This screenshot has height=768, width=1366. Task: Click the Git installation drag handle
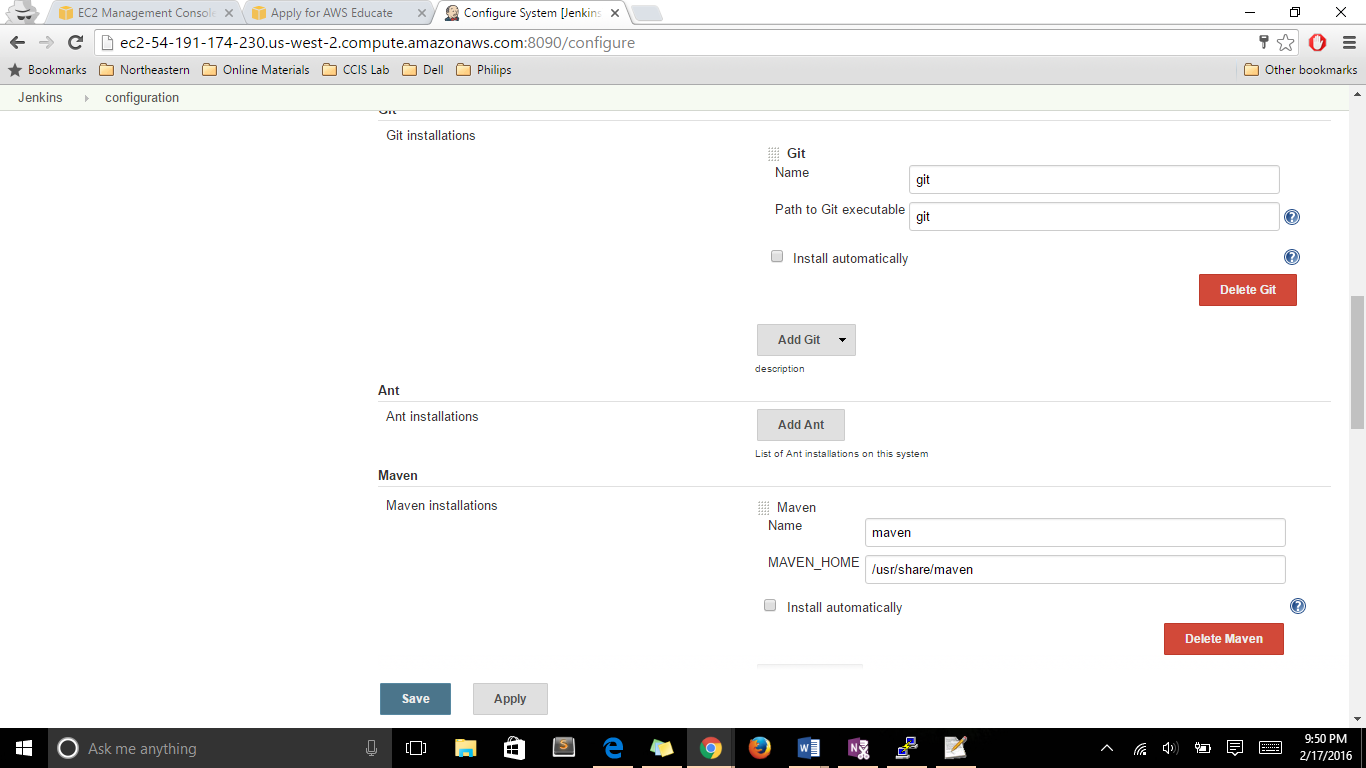tap(773, 154)
